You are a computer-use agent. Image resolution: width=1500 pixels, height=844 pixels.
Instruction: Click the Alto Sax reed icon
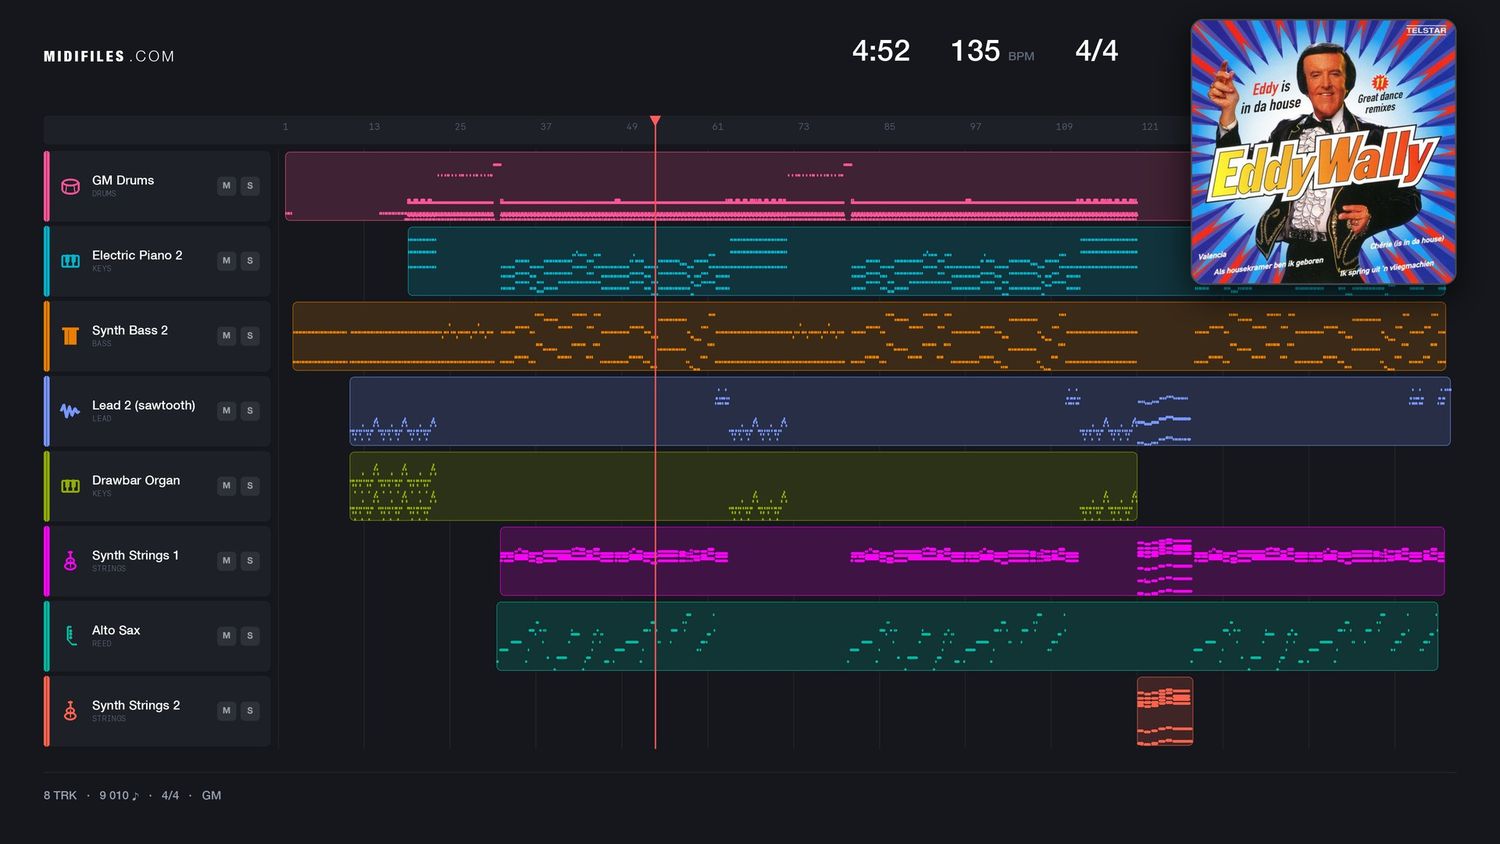tap(70, 636)
